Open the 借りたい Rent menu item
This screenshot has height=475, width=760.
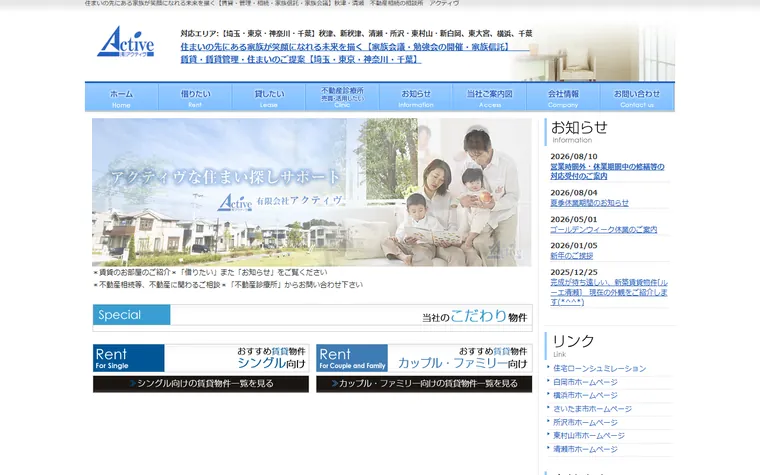pos(195,97)
